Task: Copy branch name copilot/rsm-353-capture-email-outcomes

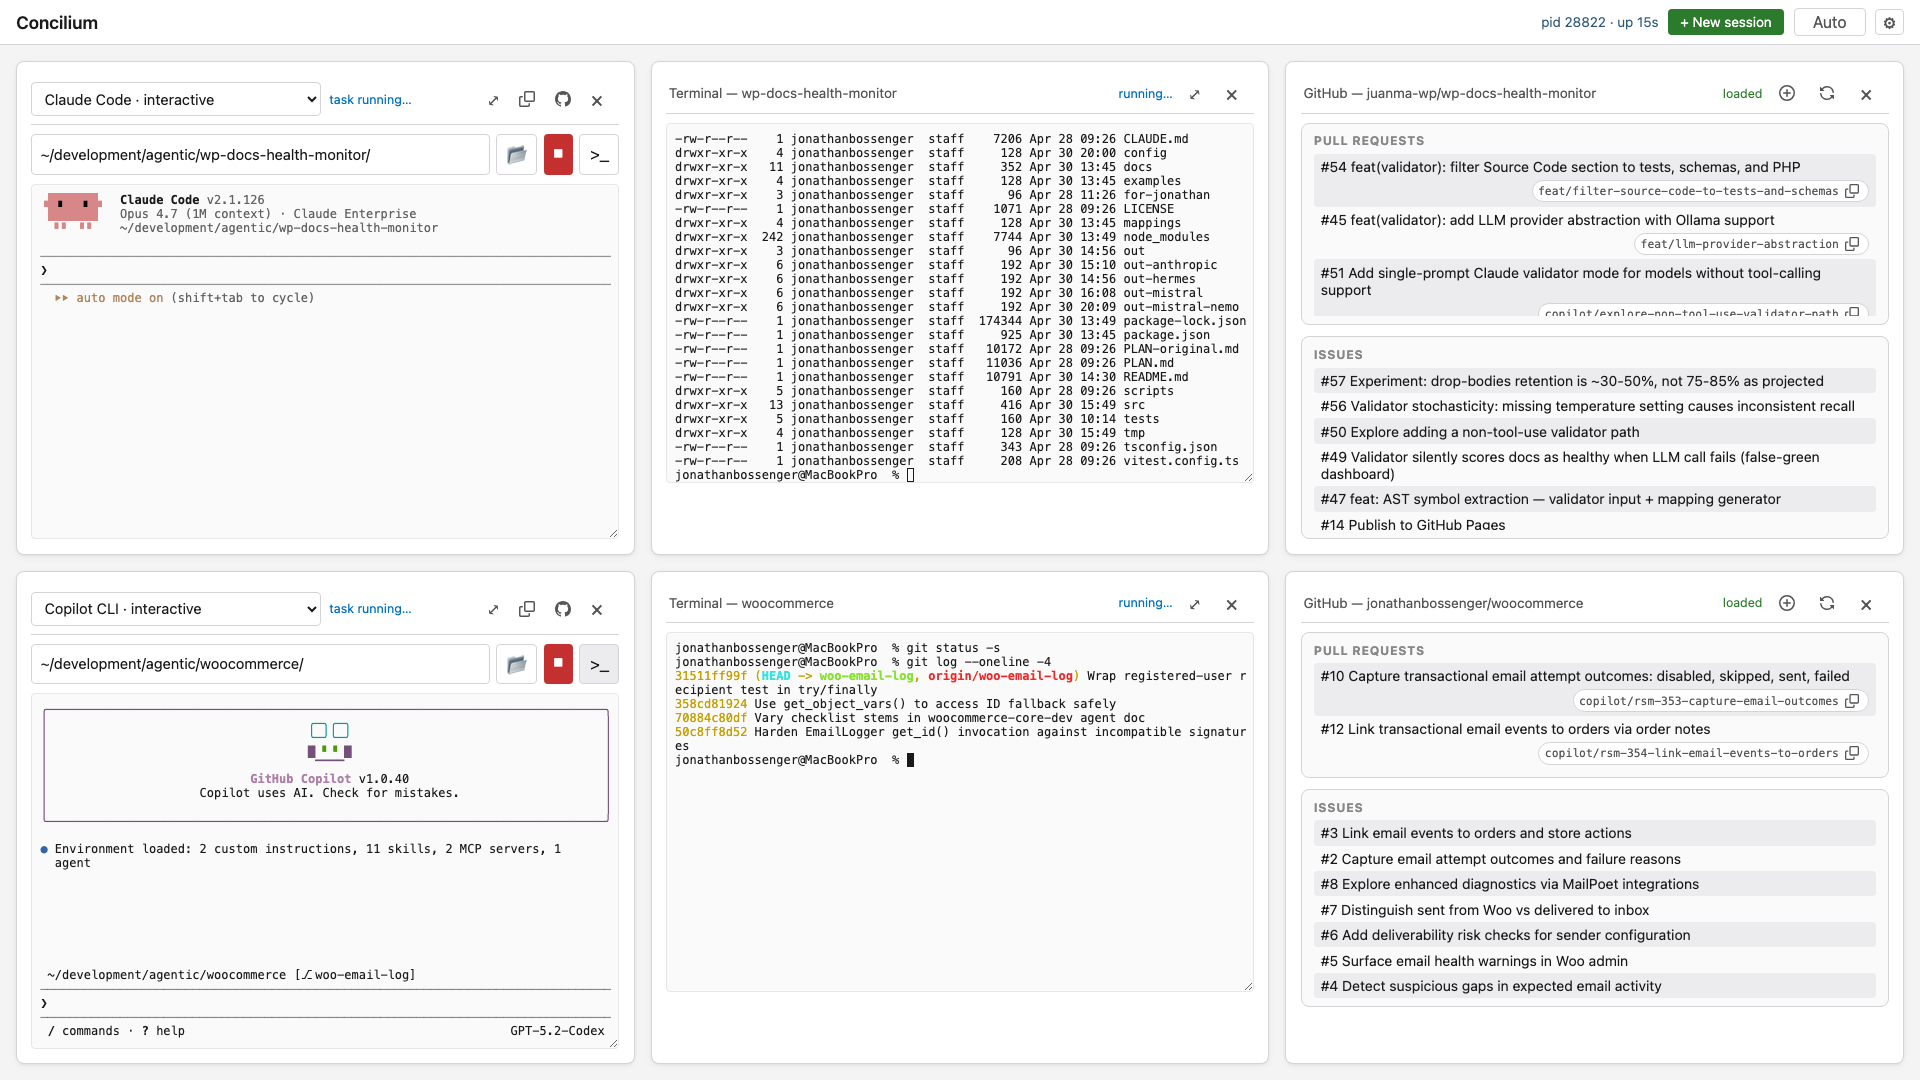Action: (1852, 701)
